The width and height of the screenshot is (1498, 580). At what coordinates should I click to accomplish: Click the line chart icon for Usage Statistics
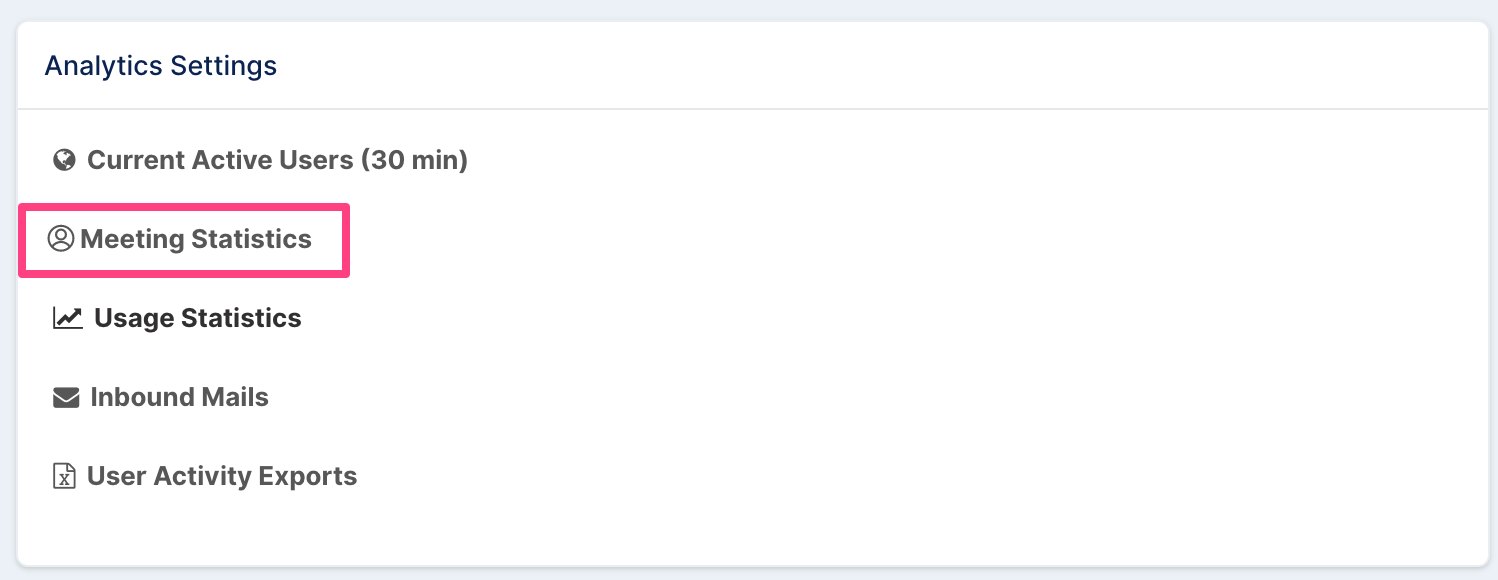[x=67, y=318]
